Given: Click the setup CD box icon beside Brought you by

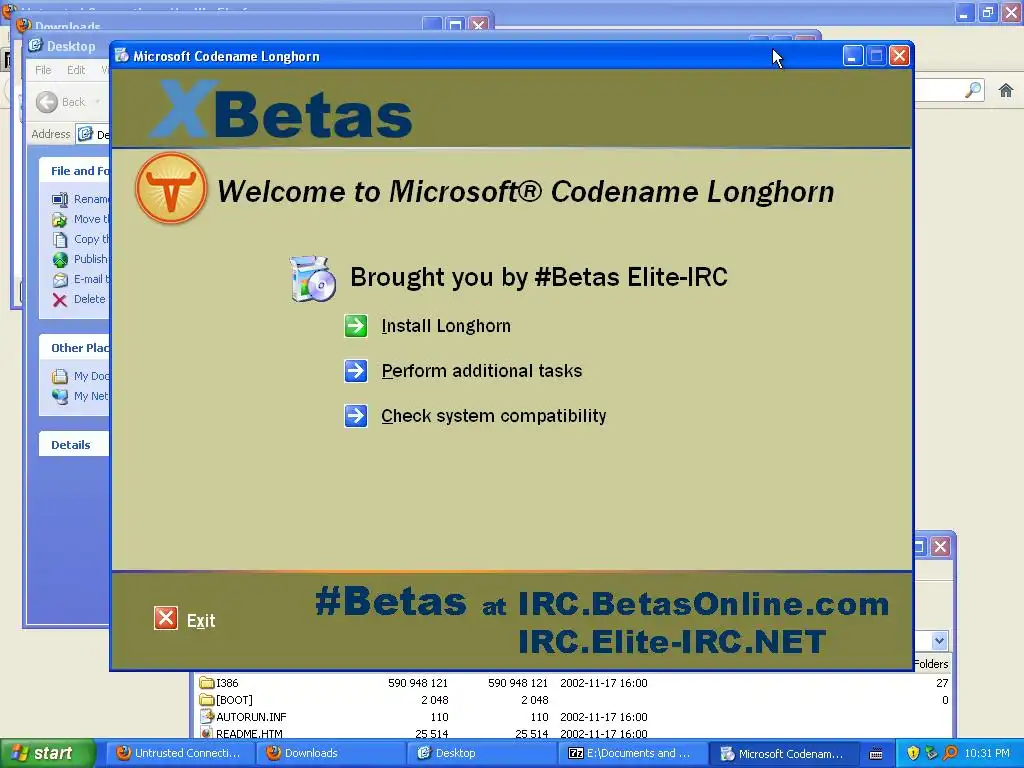Looking at the screenshot, I should click(x=313, y=278).
